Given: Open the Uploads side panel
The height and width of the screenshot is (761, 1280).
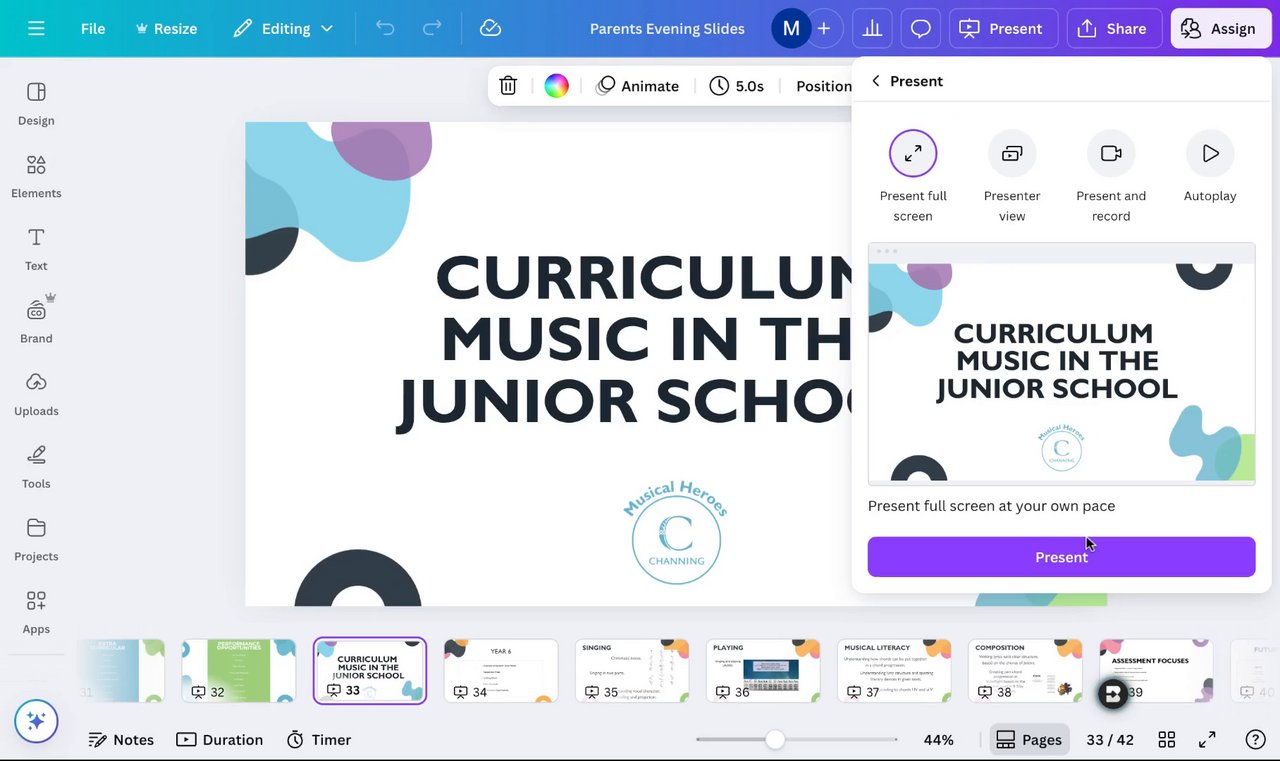Looking at the screenshot, I should tap(36, 395).
